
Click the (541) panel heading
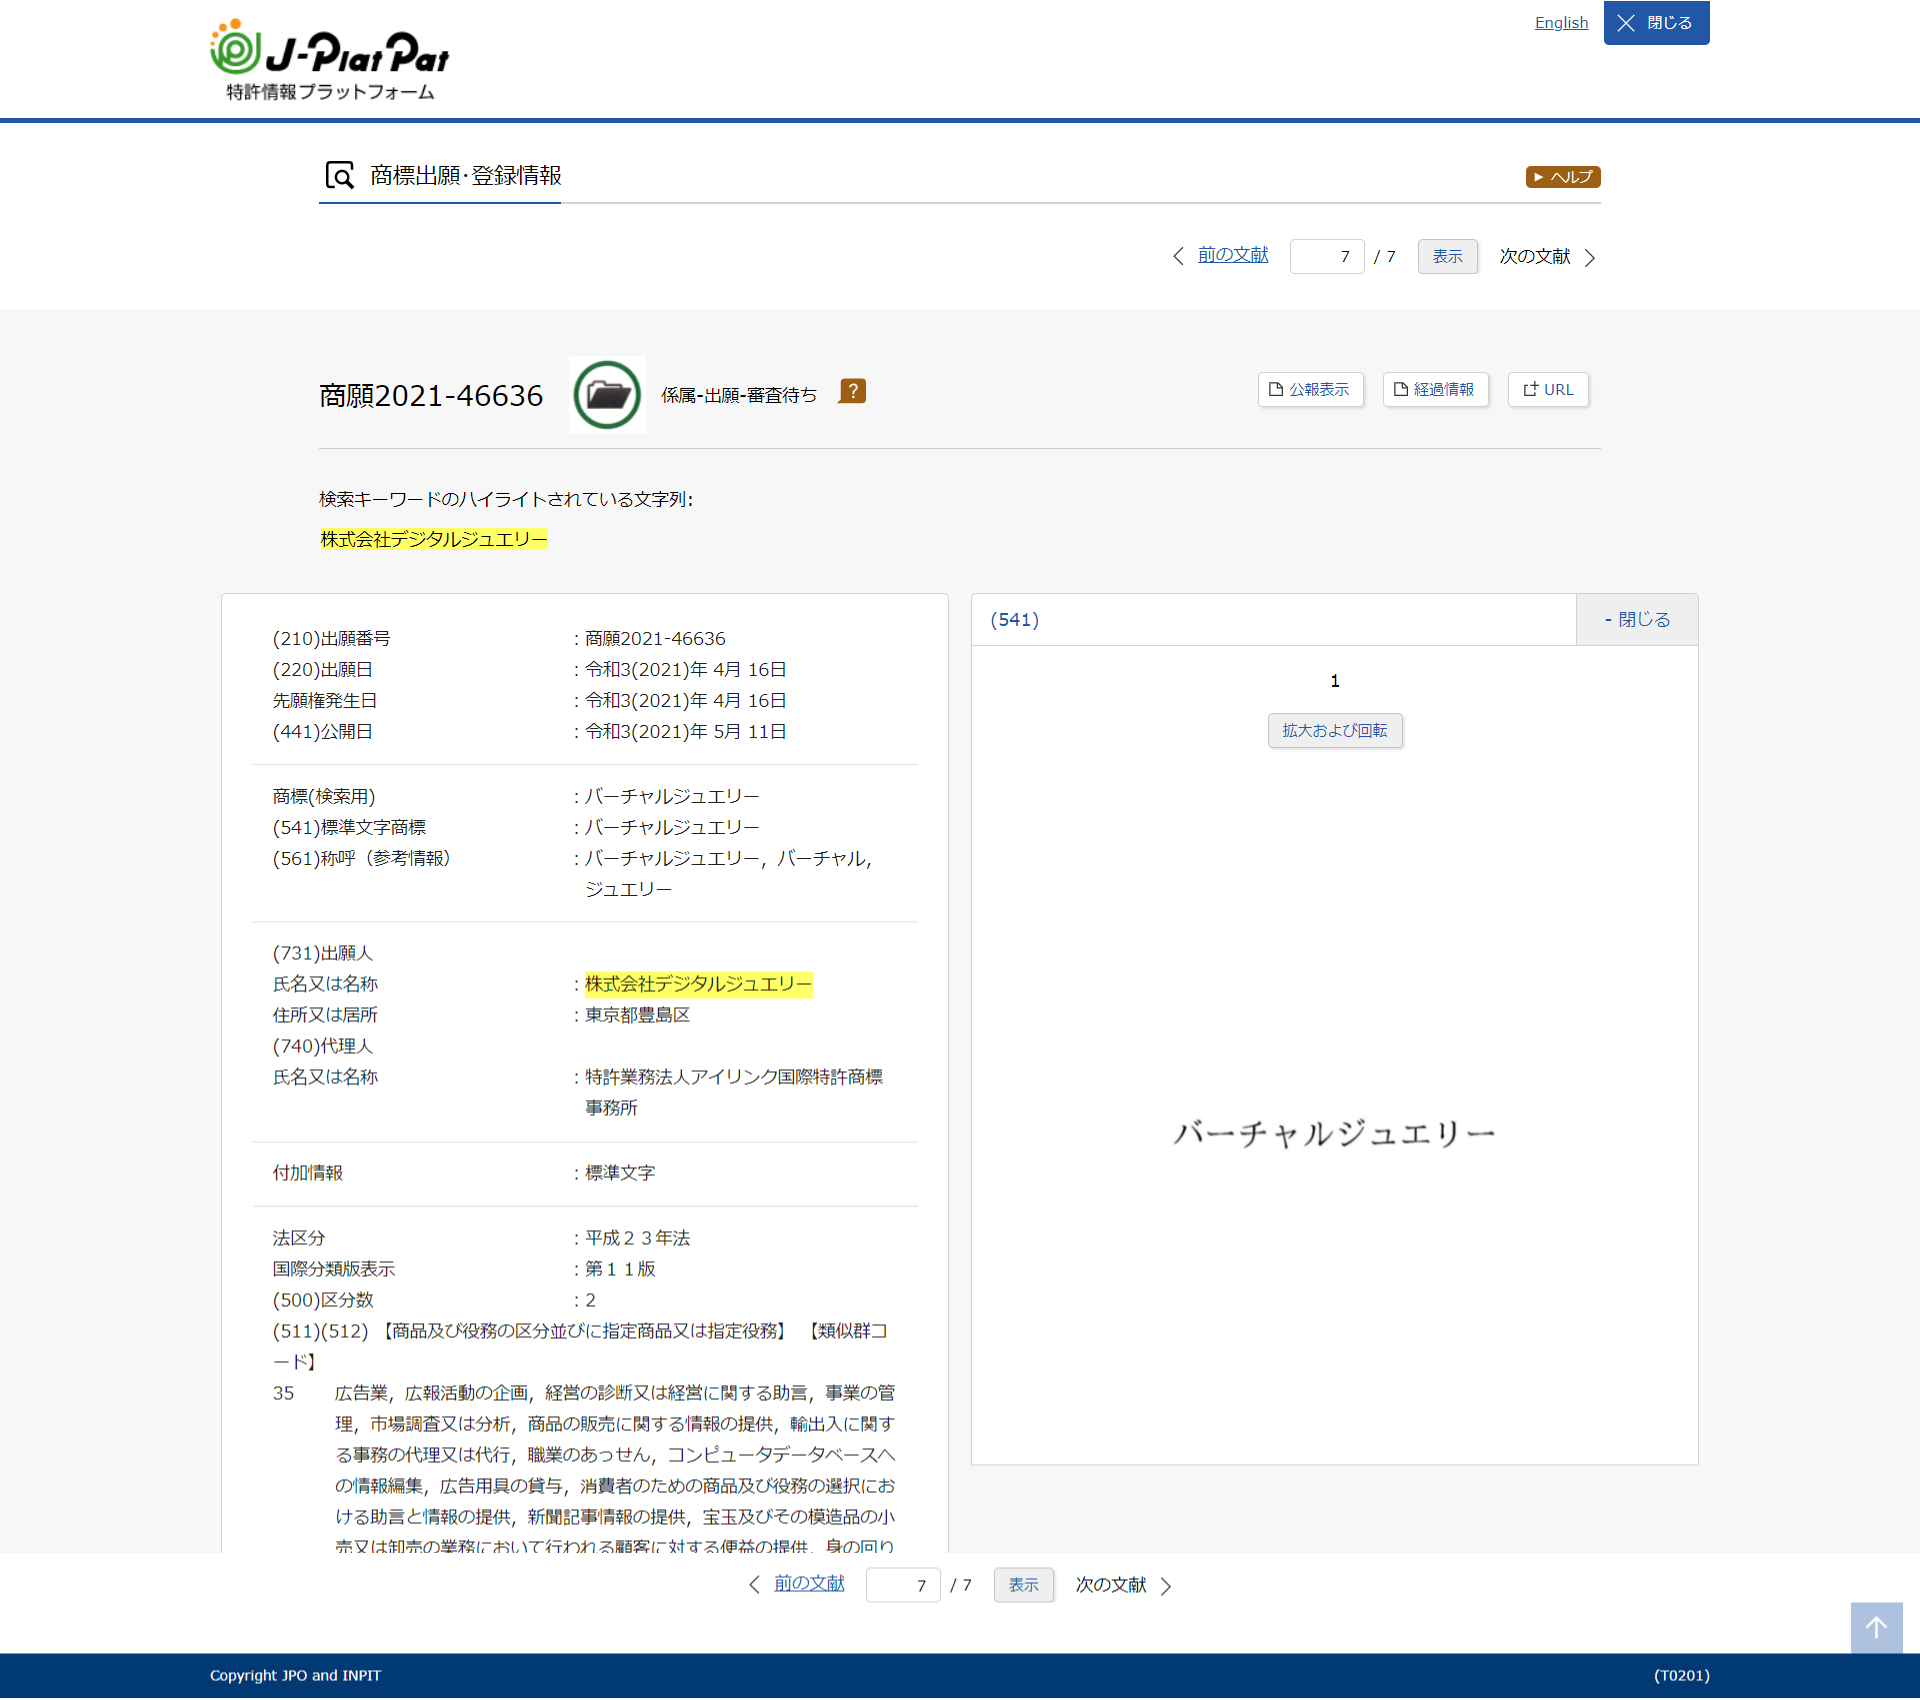tap(1014, 620)
